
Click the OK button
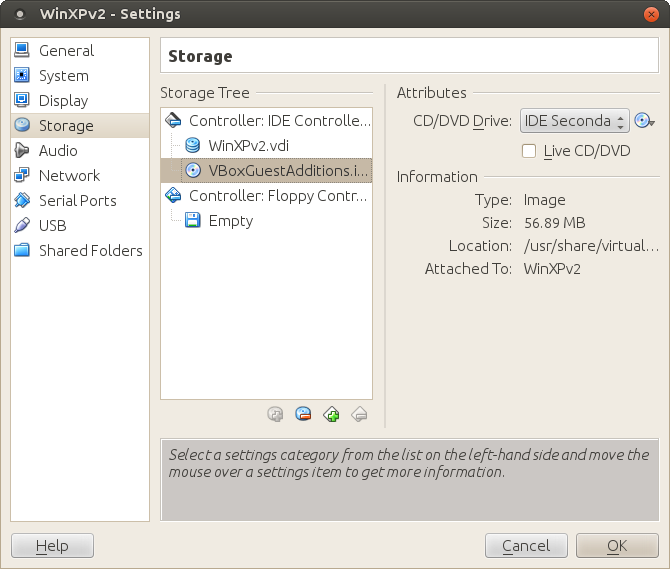pyautogui.click(x=617, y=546)
